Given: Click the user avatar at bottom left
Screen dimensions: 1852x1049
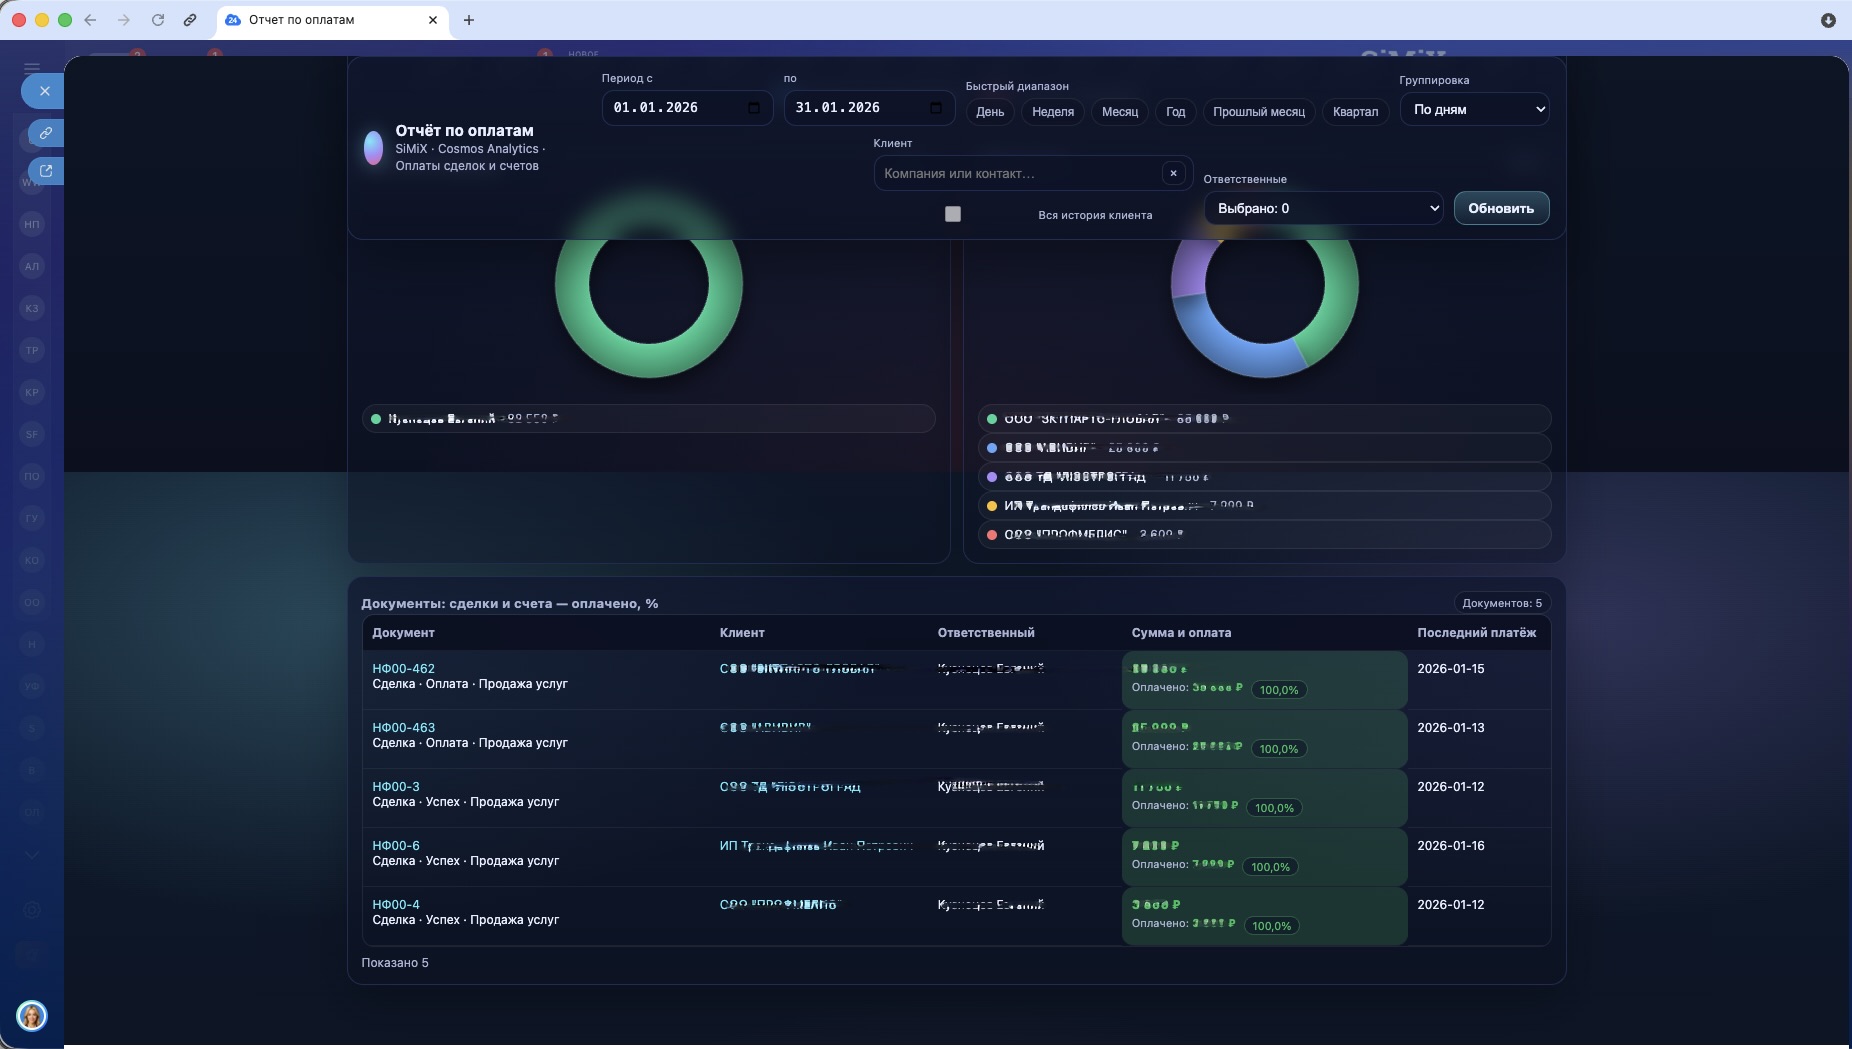Looking at the screenshot, I should (32, 1016).
